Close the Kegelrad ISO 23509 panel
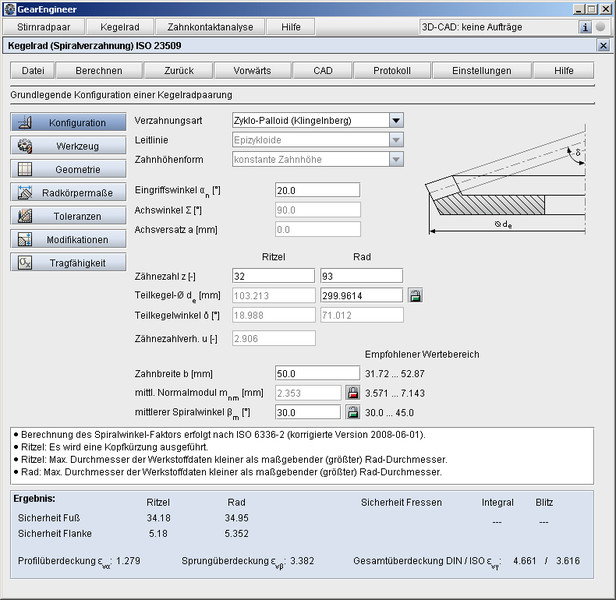 click(602, 46)
